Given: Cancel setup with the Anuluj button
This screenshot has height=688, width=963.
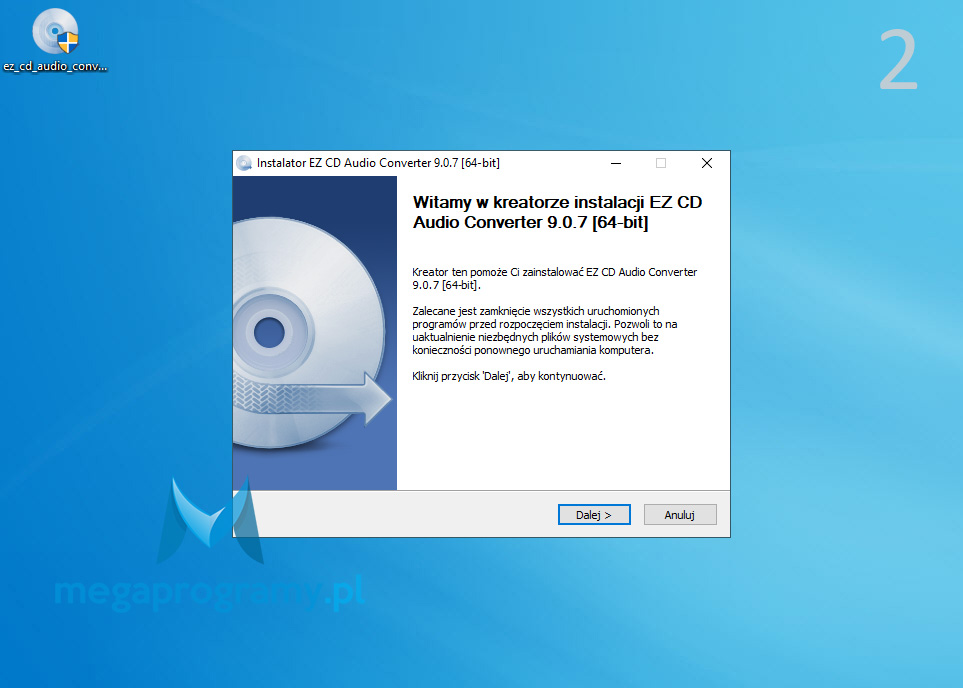Looking at the screenshot, I should pyautogui.click(x=680, y=515).
